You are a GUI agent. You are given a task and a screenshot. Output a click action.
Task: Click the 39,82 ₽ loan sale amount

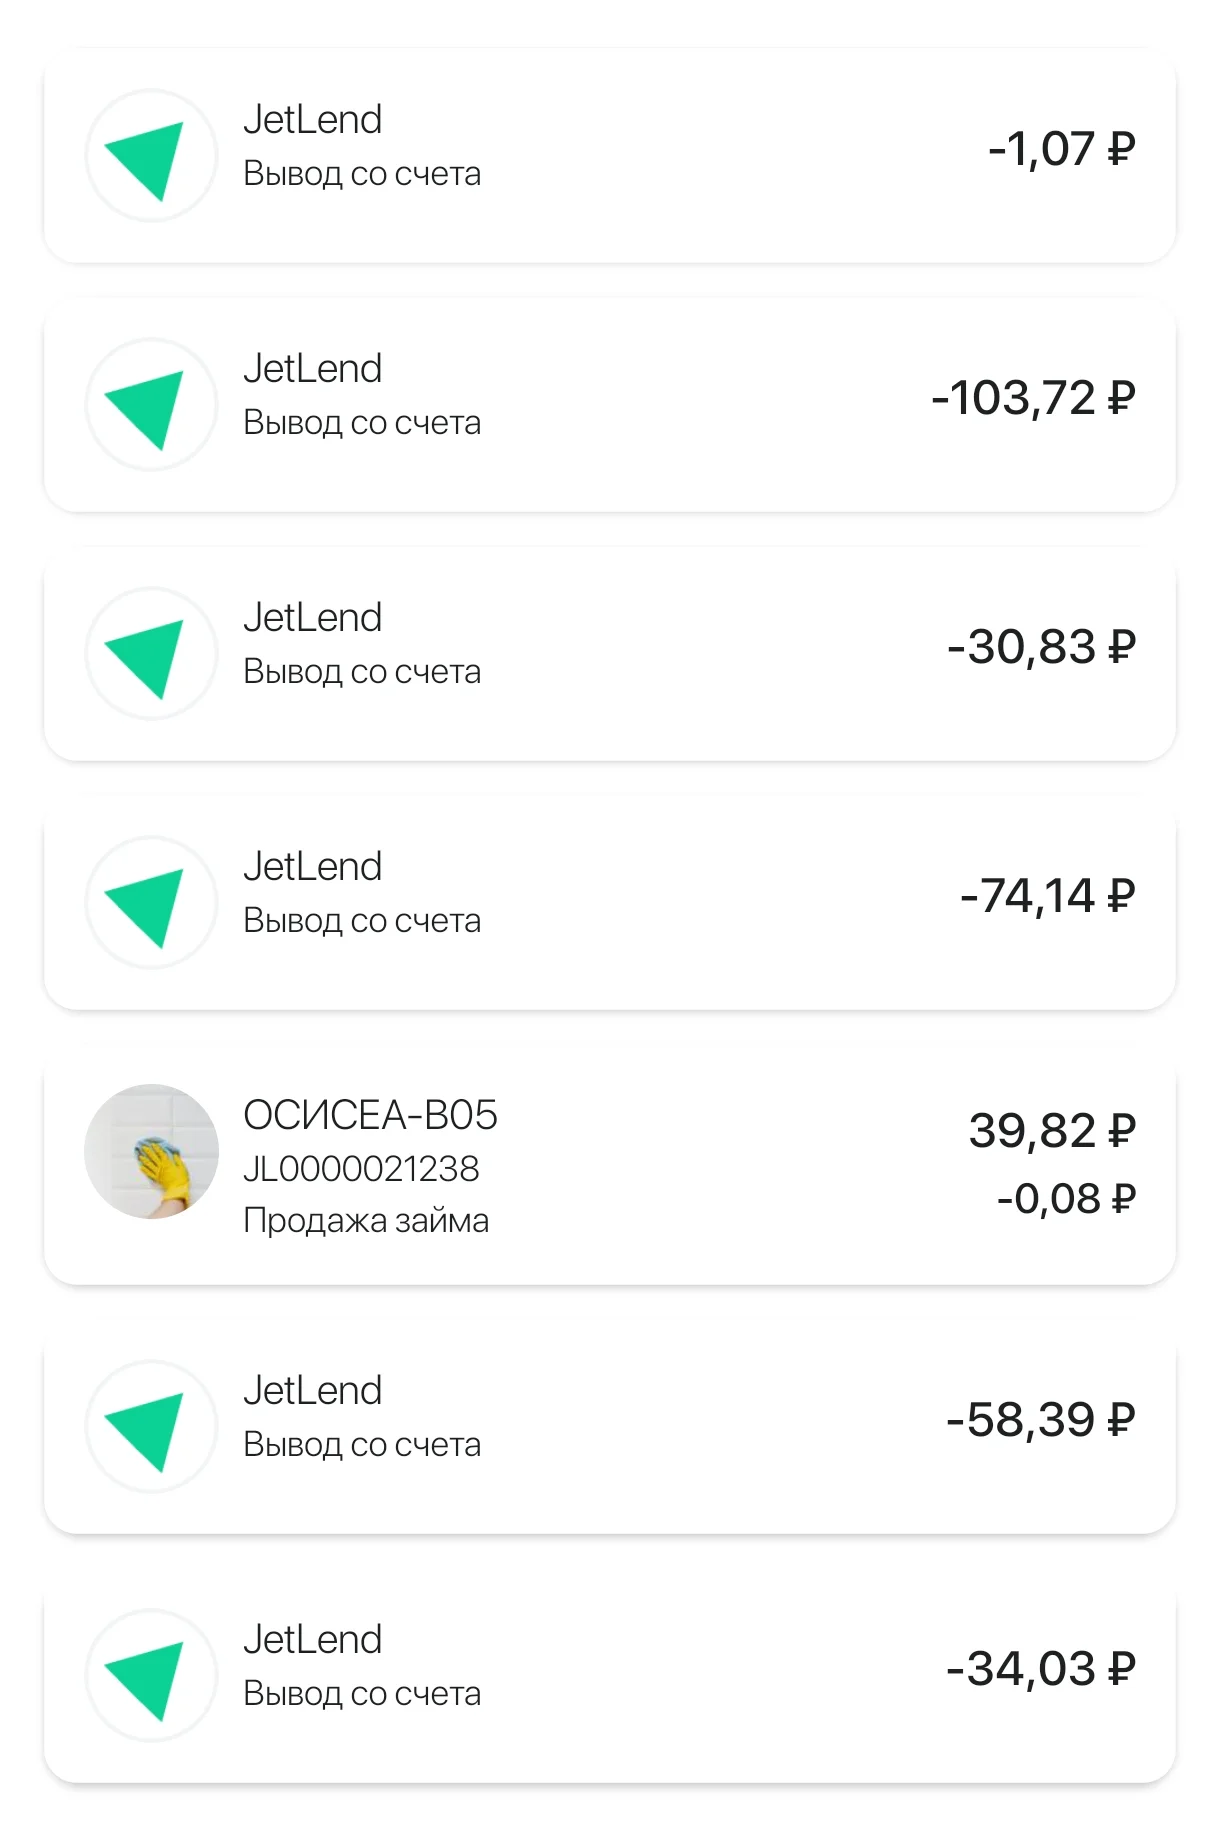click(1052, 1131)
